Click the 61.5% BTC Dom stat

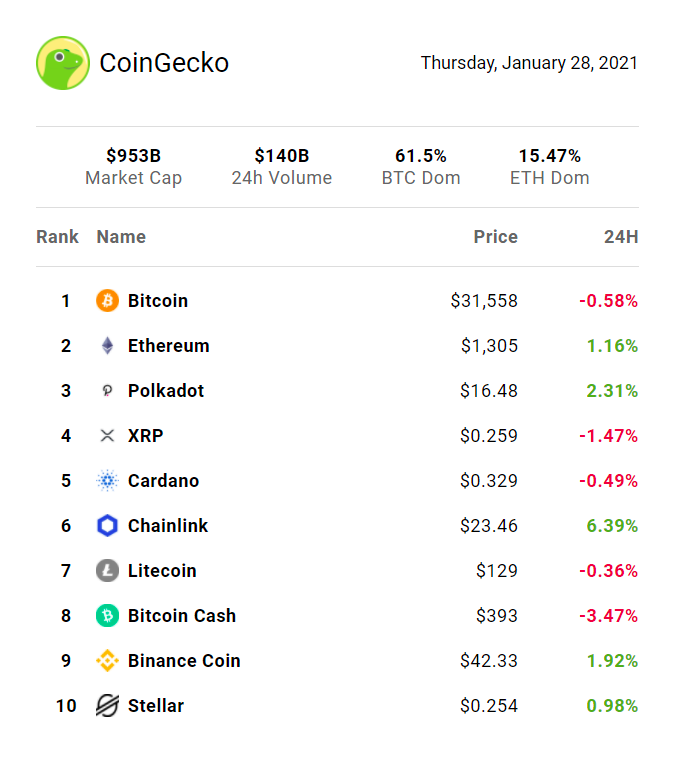[421, 166]
